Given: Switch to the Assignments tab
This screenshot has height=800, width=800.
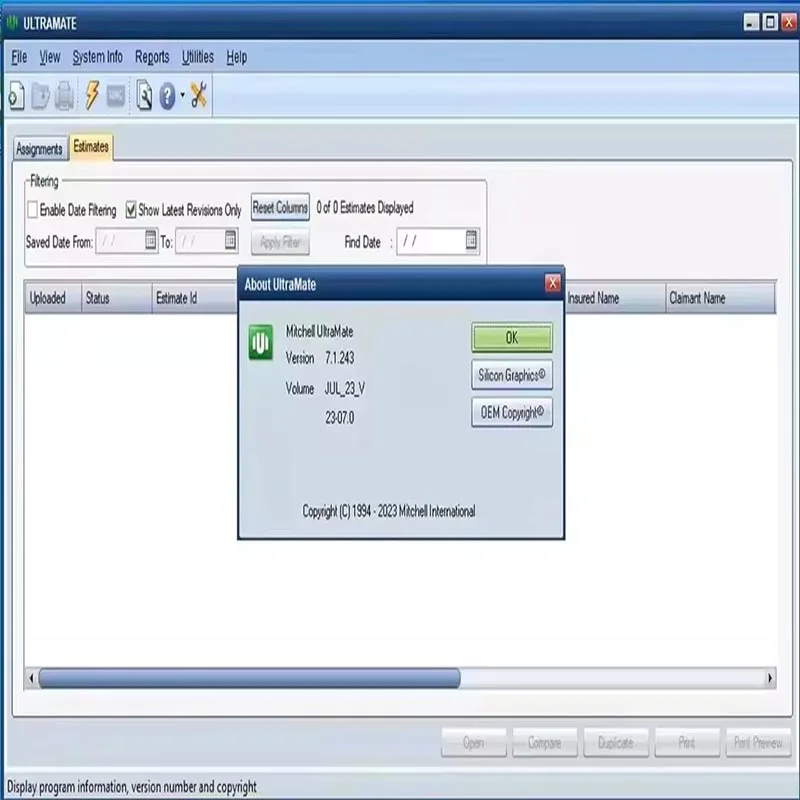Looking at the screenshot, I should point(39,148).
